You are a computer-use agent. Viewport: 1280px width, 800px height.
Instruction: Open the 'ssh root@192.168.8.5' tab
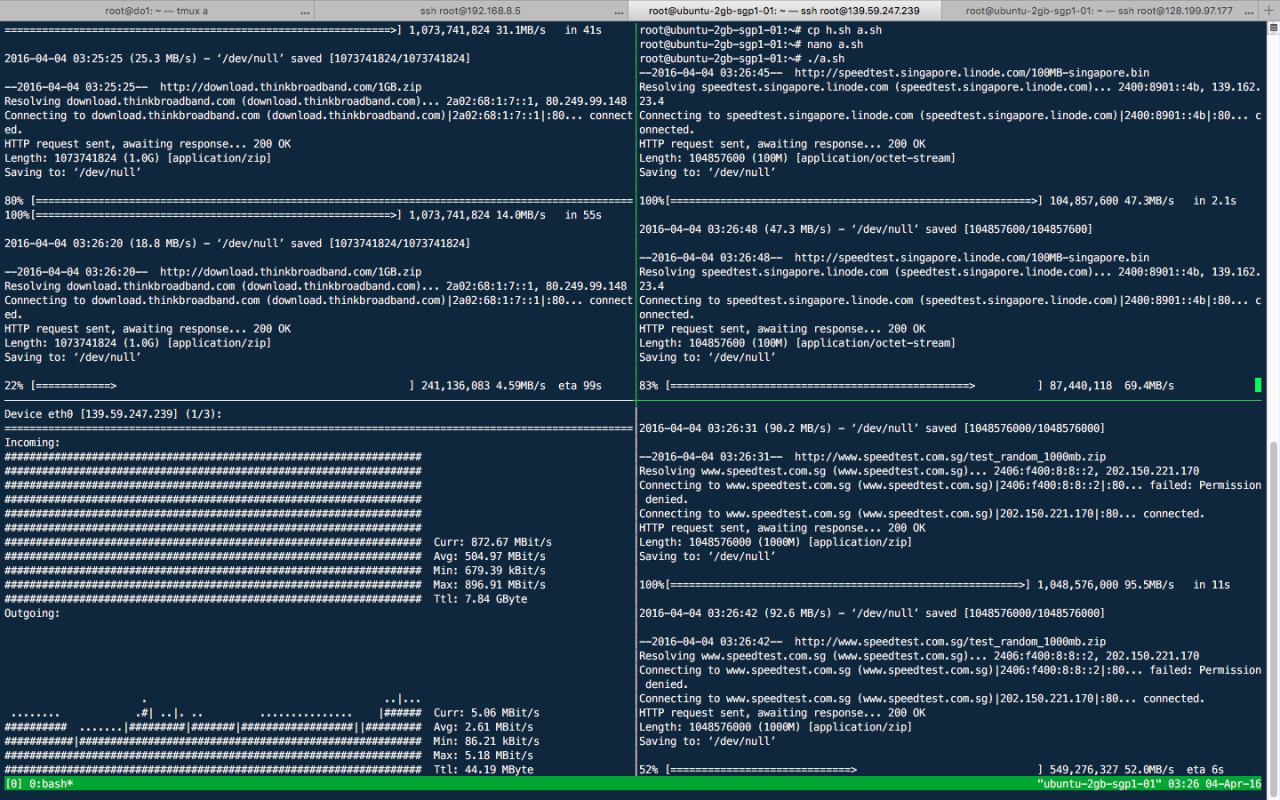[470, 10]
